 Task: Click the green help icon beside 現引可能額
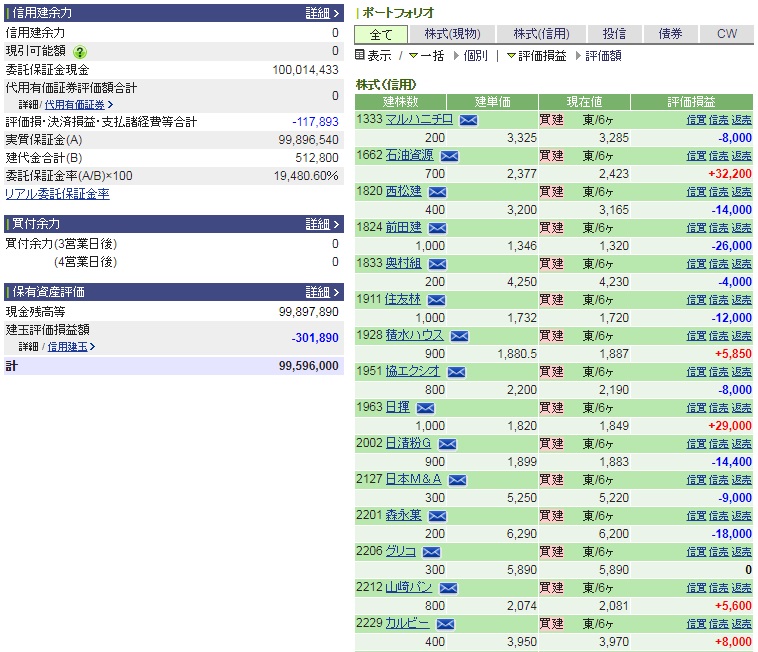pos(79,52)
